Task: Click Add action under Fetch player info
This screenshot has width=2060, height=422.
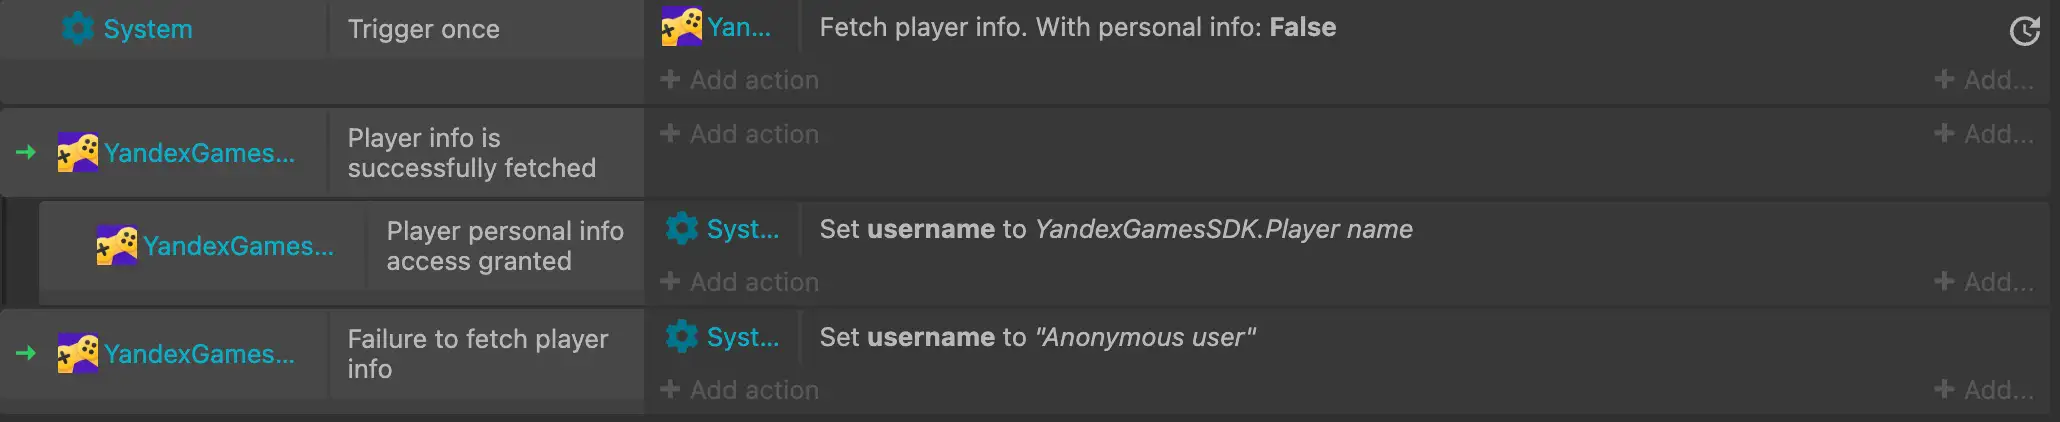Action: [740, 80]
